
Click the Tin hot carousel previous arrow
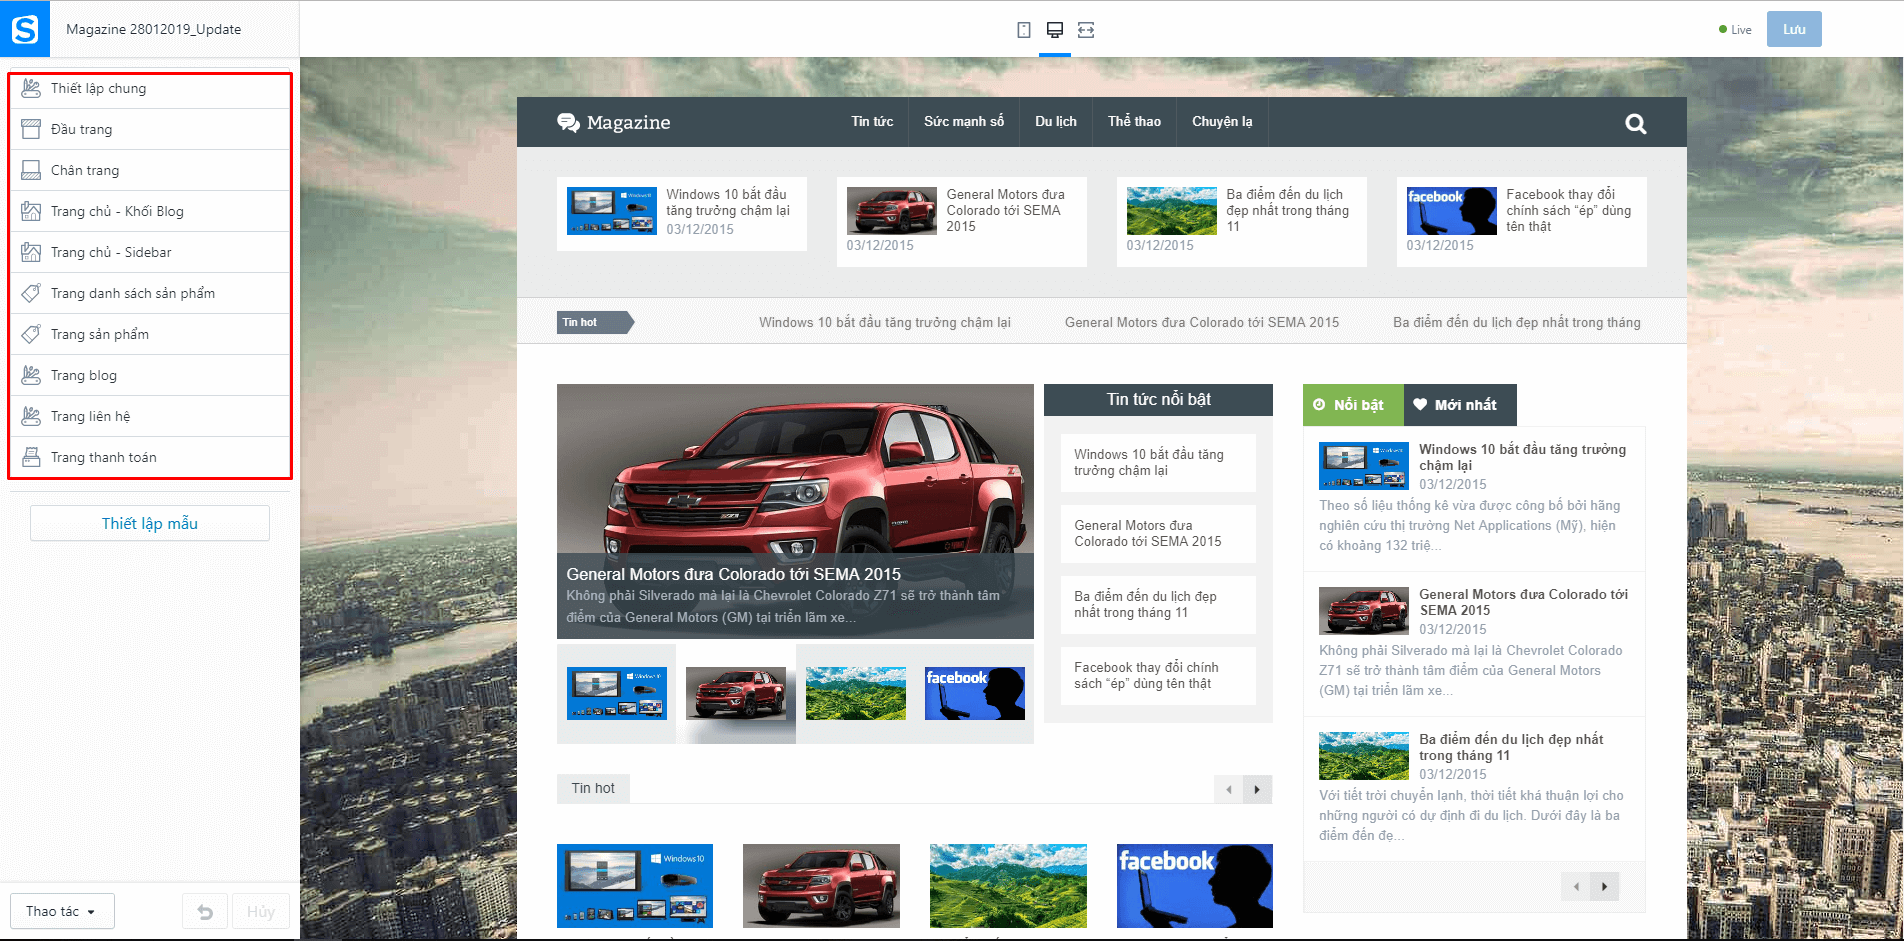(1229, 789)
